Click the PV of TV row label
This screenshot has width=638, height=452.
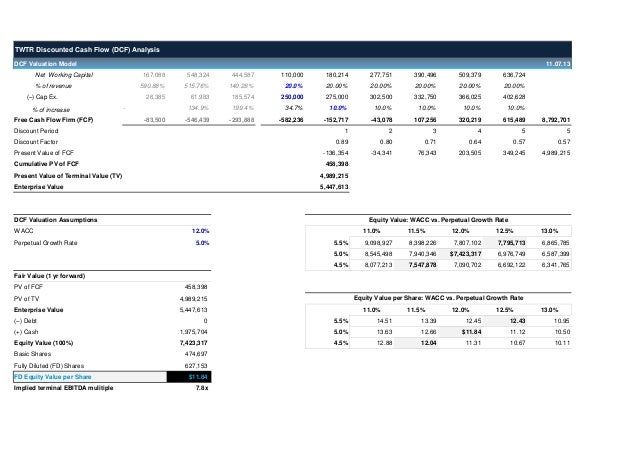tap(26, 299)
